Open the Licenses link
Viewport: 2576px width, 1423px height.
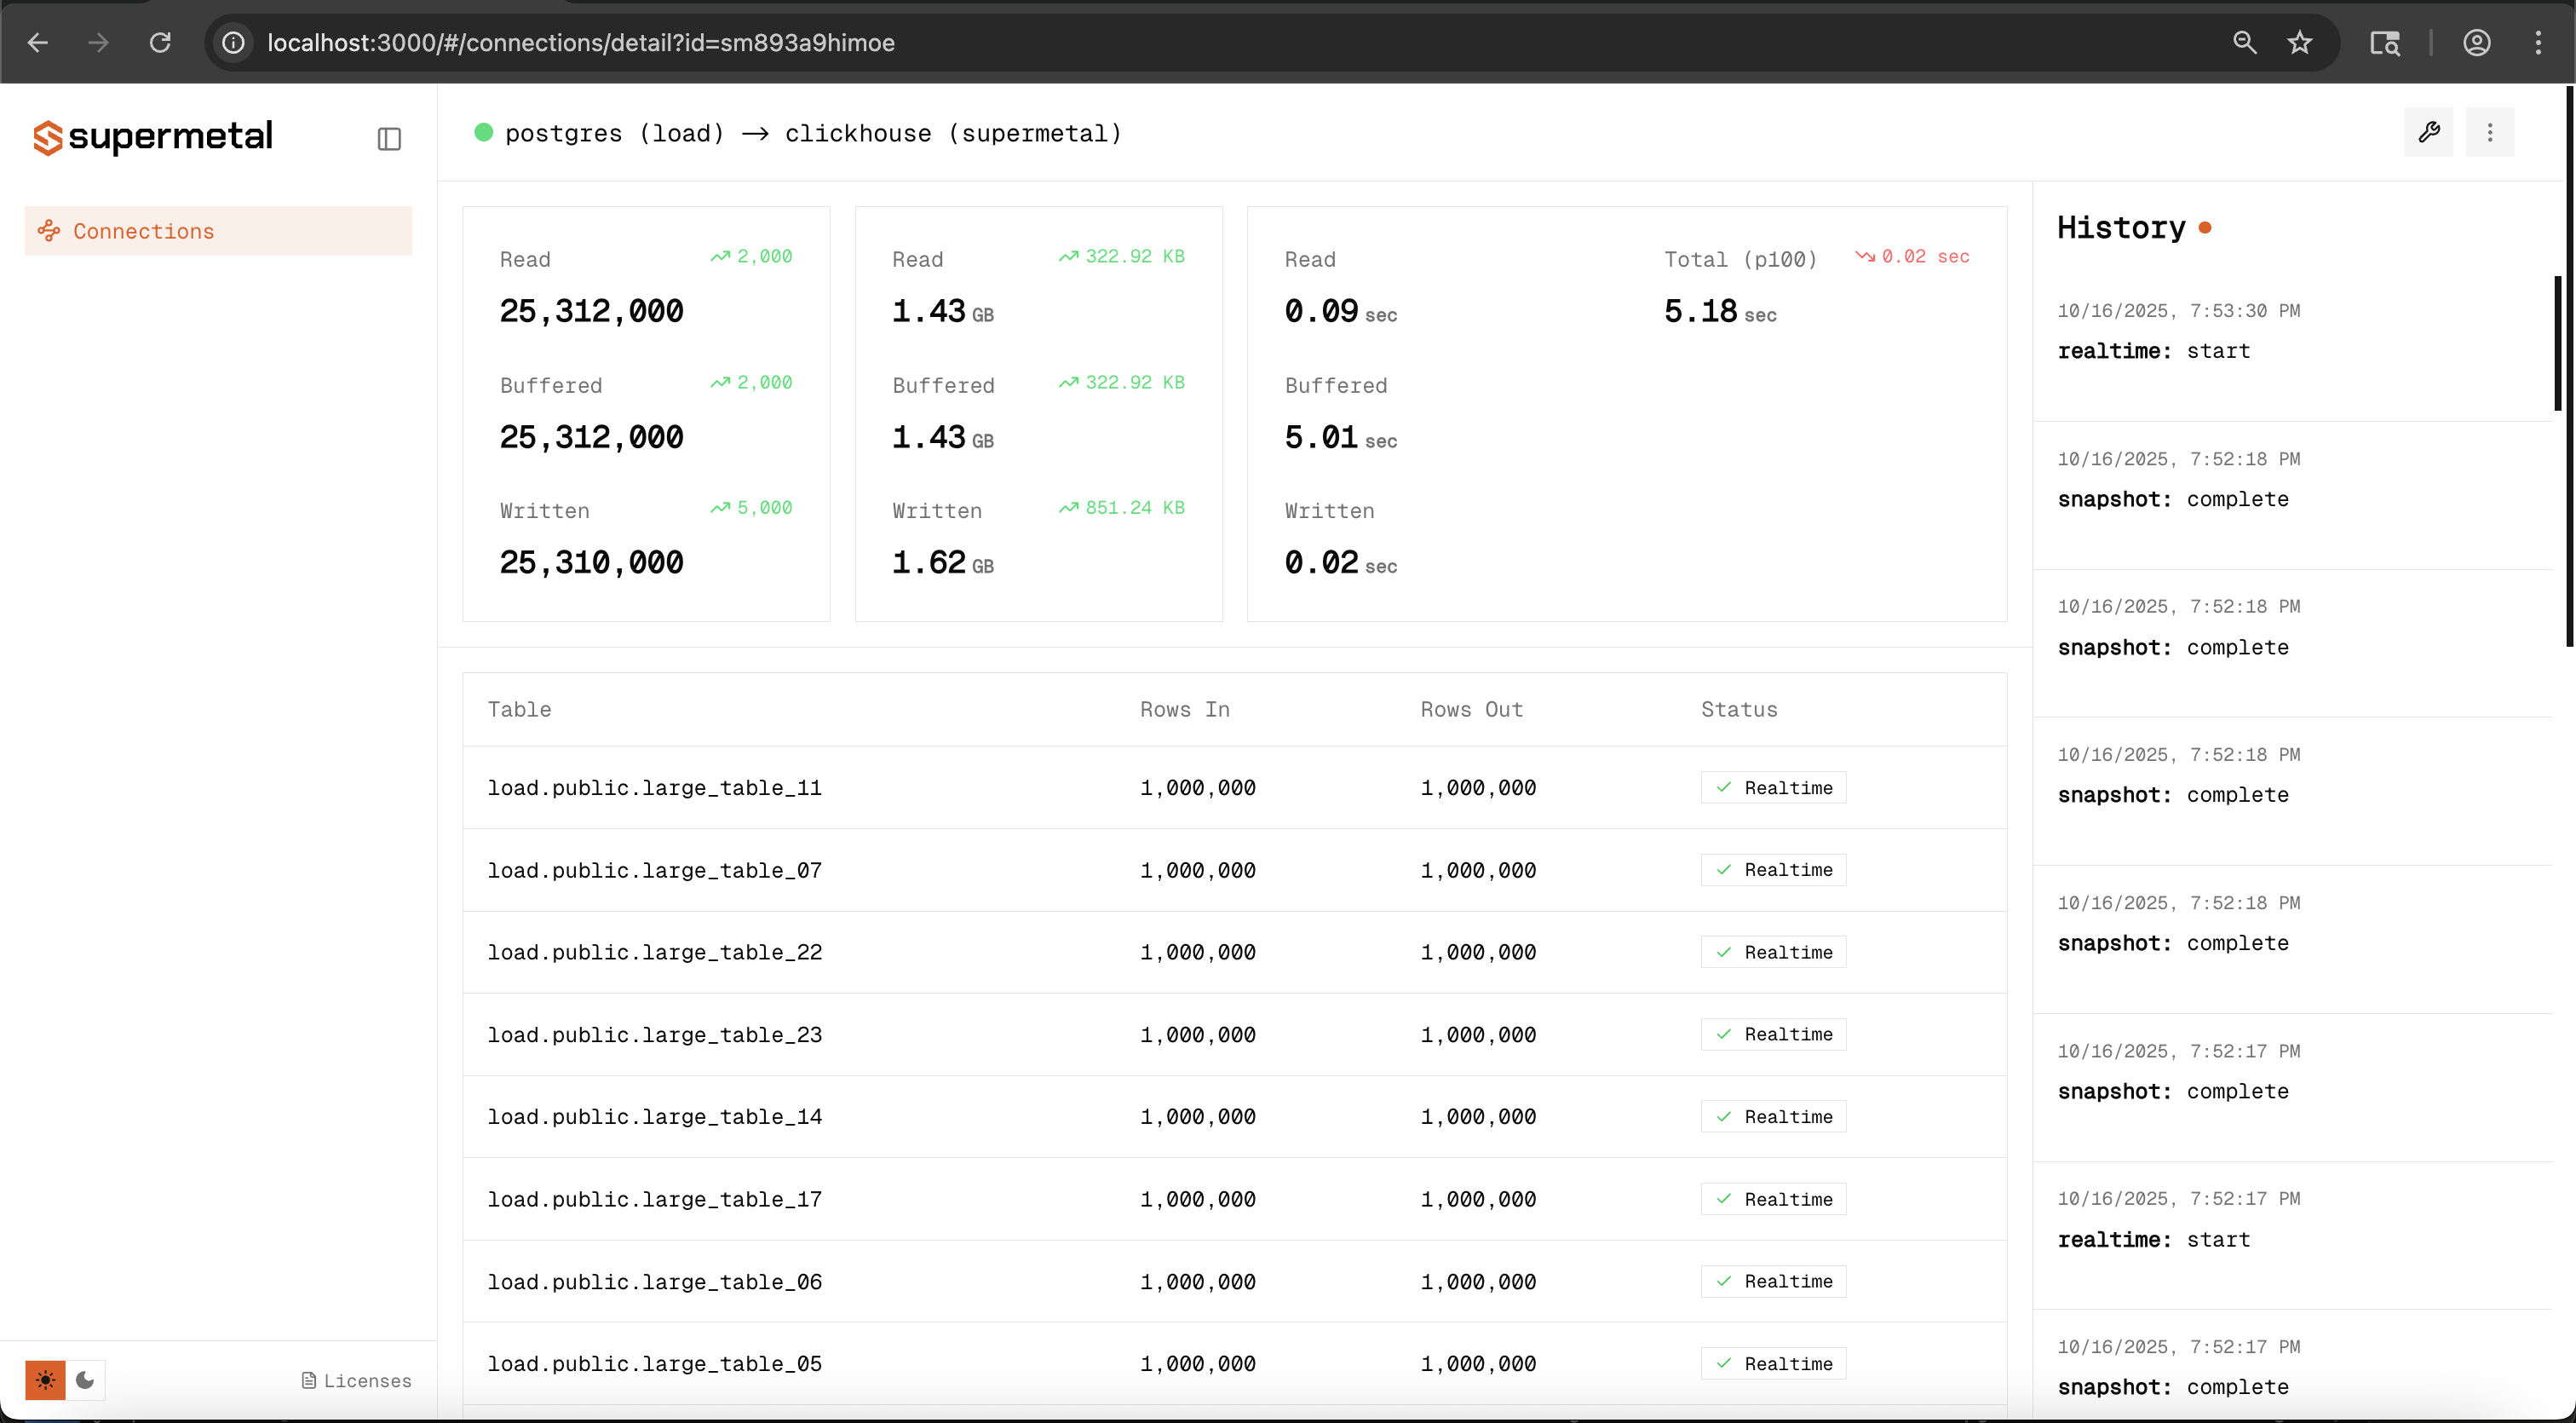357,1381
